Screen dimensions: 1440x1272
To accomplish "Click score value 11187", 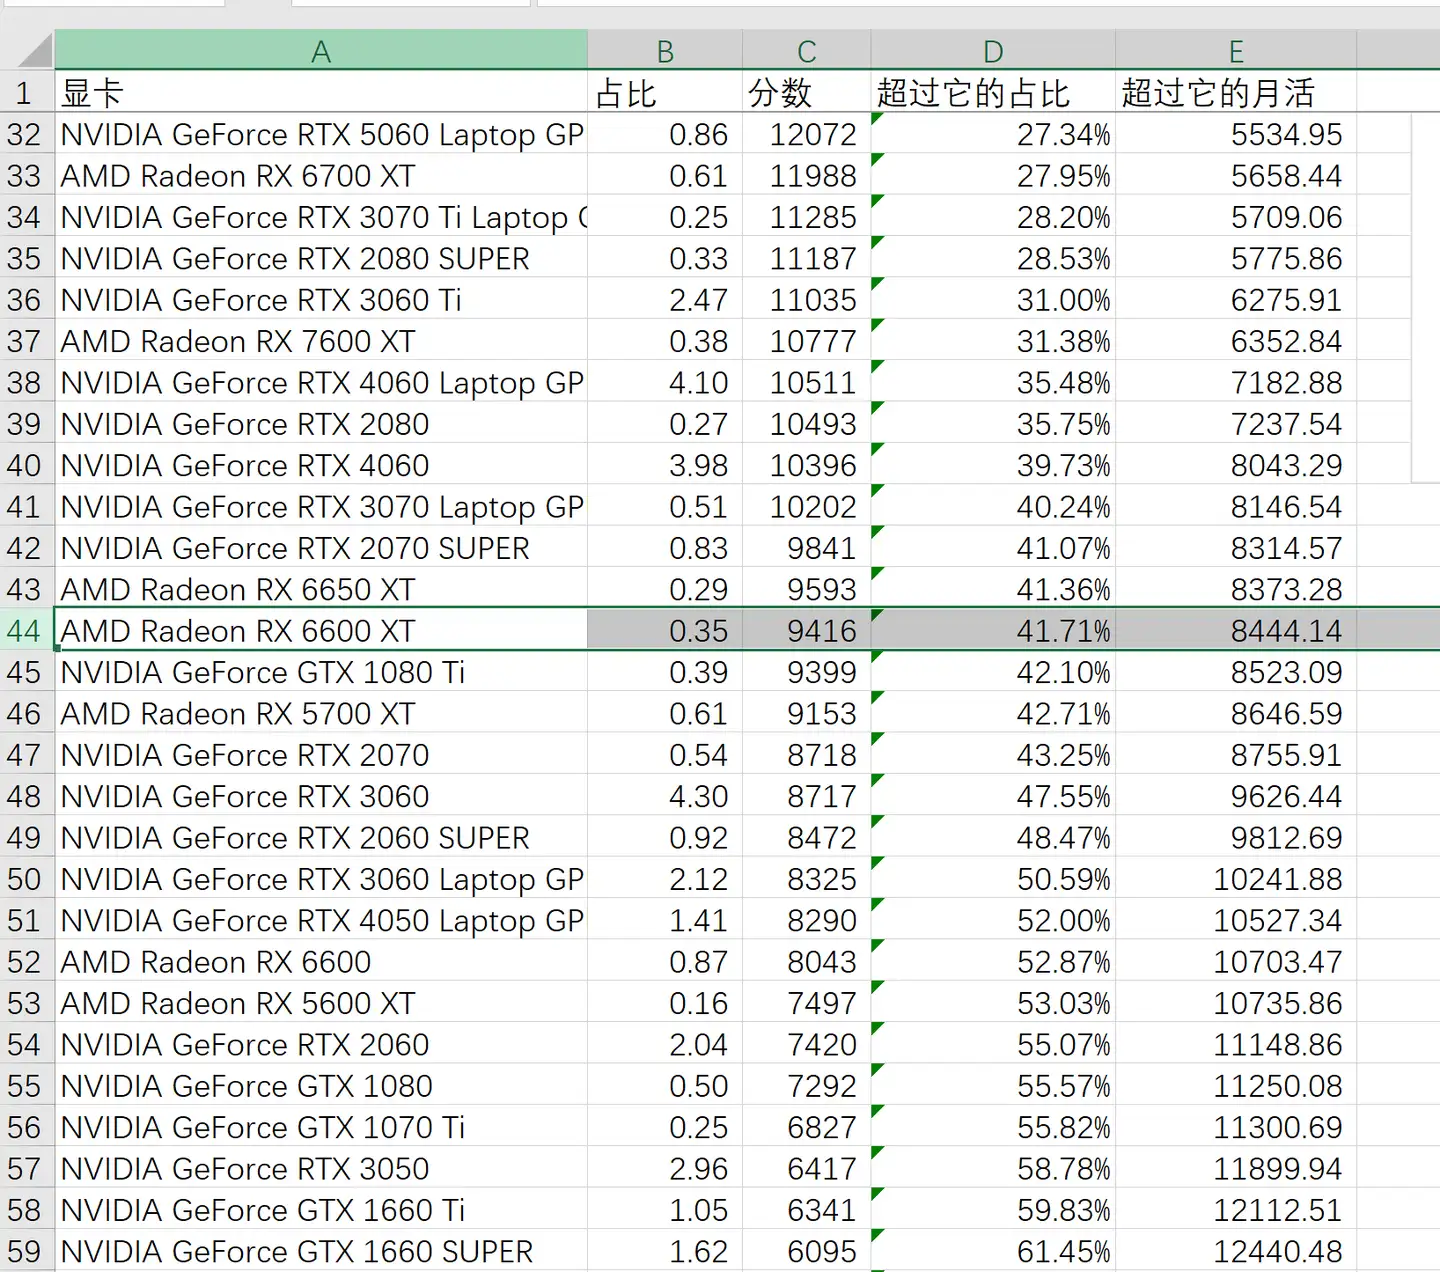I will (807, 258).
